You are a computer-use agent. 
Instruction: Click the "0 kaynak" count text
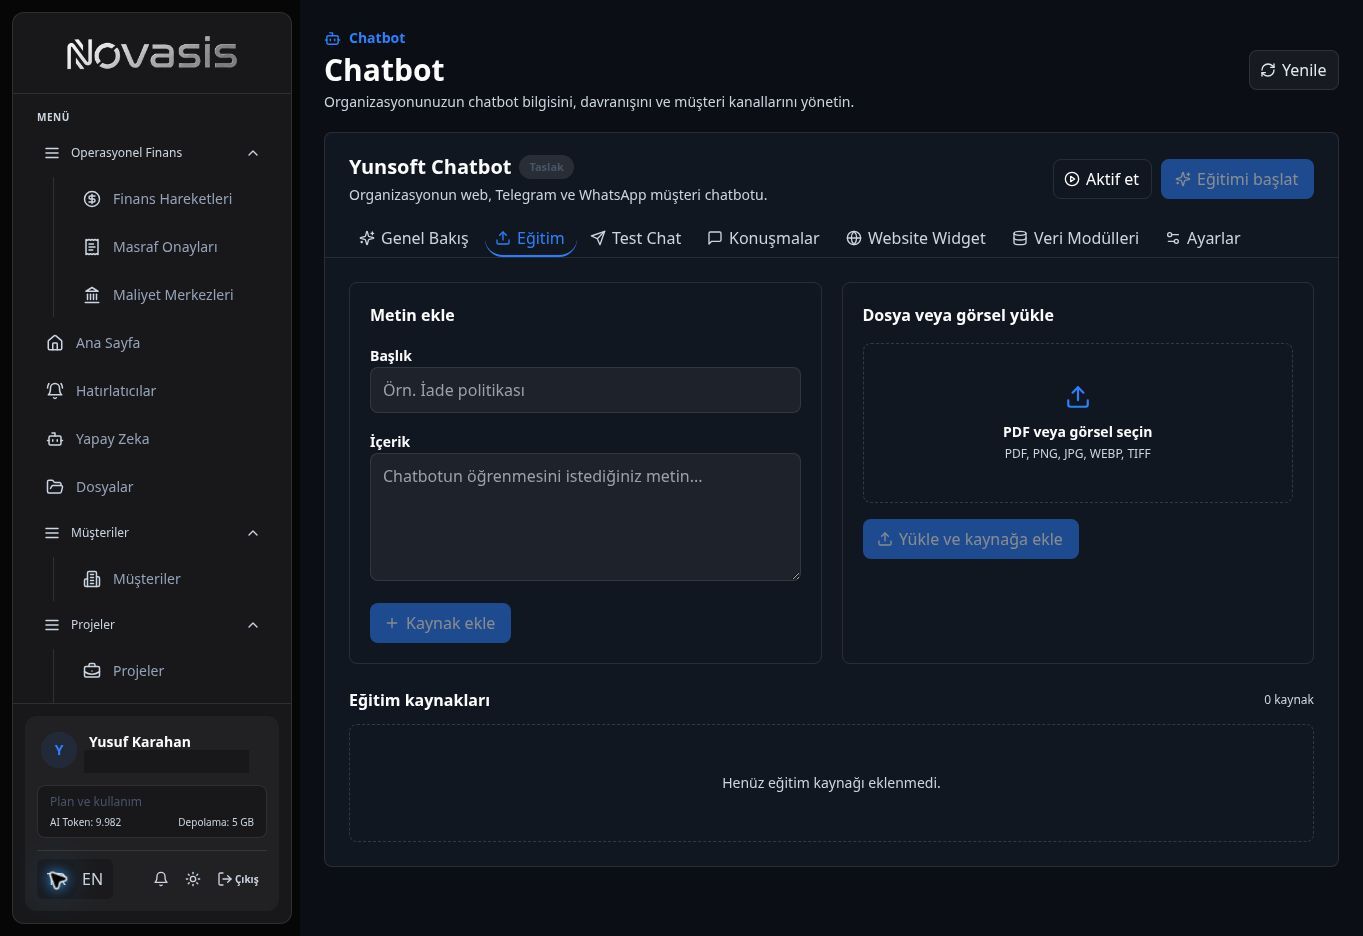coord(1288,700)
